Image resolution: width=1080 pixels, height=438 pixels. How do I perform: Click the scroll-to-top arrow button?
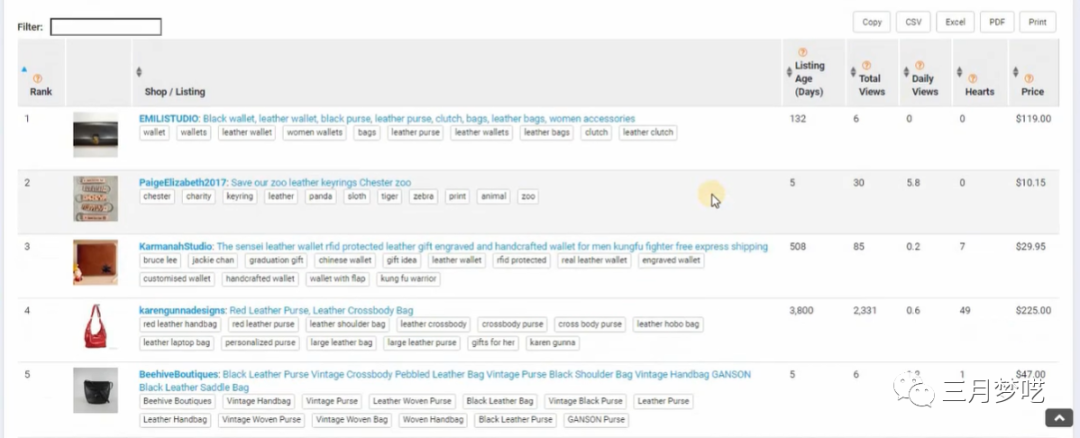tap(1058, 417)
